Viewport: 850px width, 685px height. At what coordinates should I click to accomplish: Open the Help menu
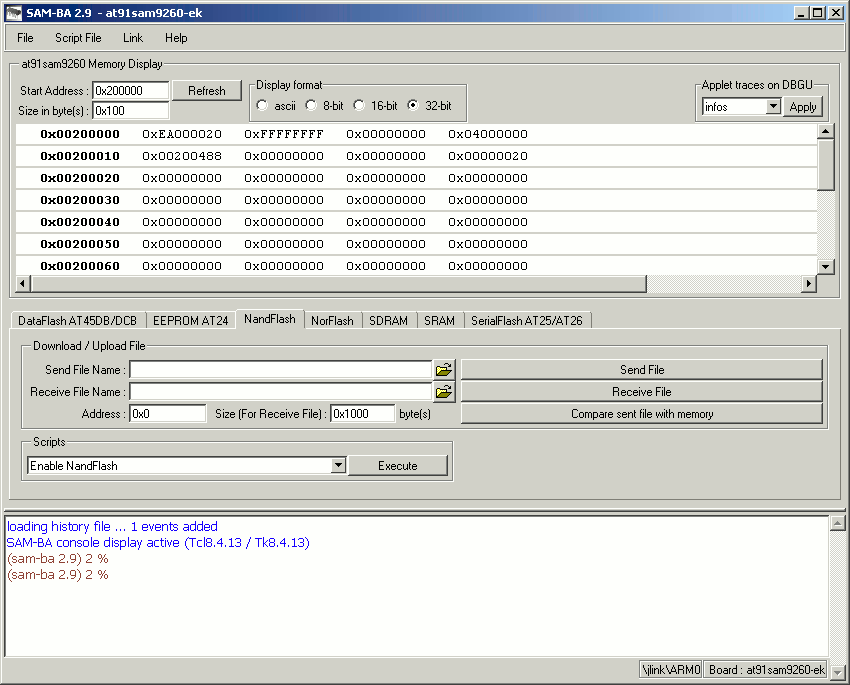click(176, 38)
